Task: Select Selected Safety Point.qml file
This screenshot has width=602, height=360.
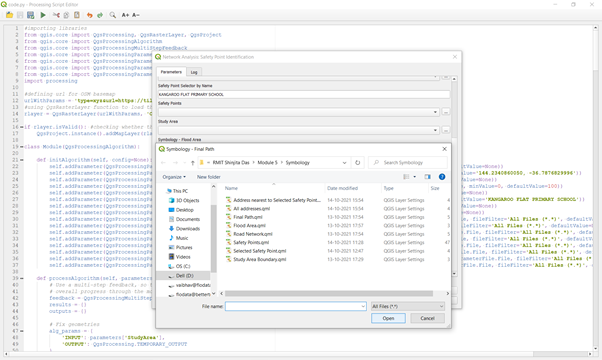Action: pyautogui.click(x=260, y=251)
